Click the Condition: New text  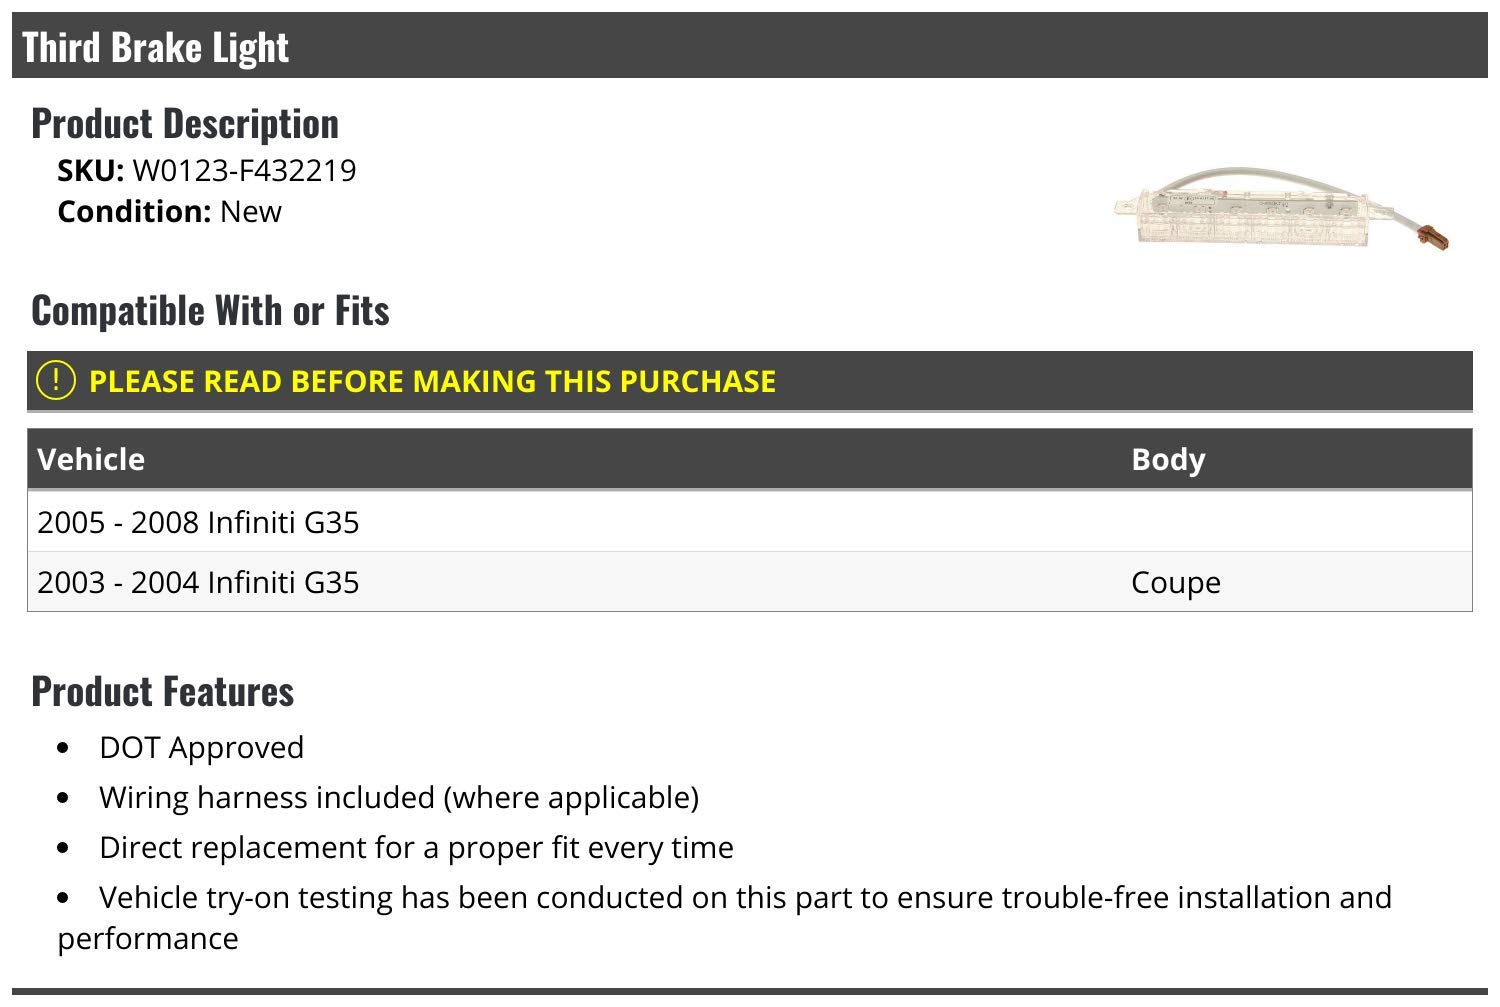169,211
